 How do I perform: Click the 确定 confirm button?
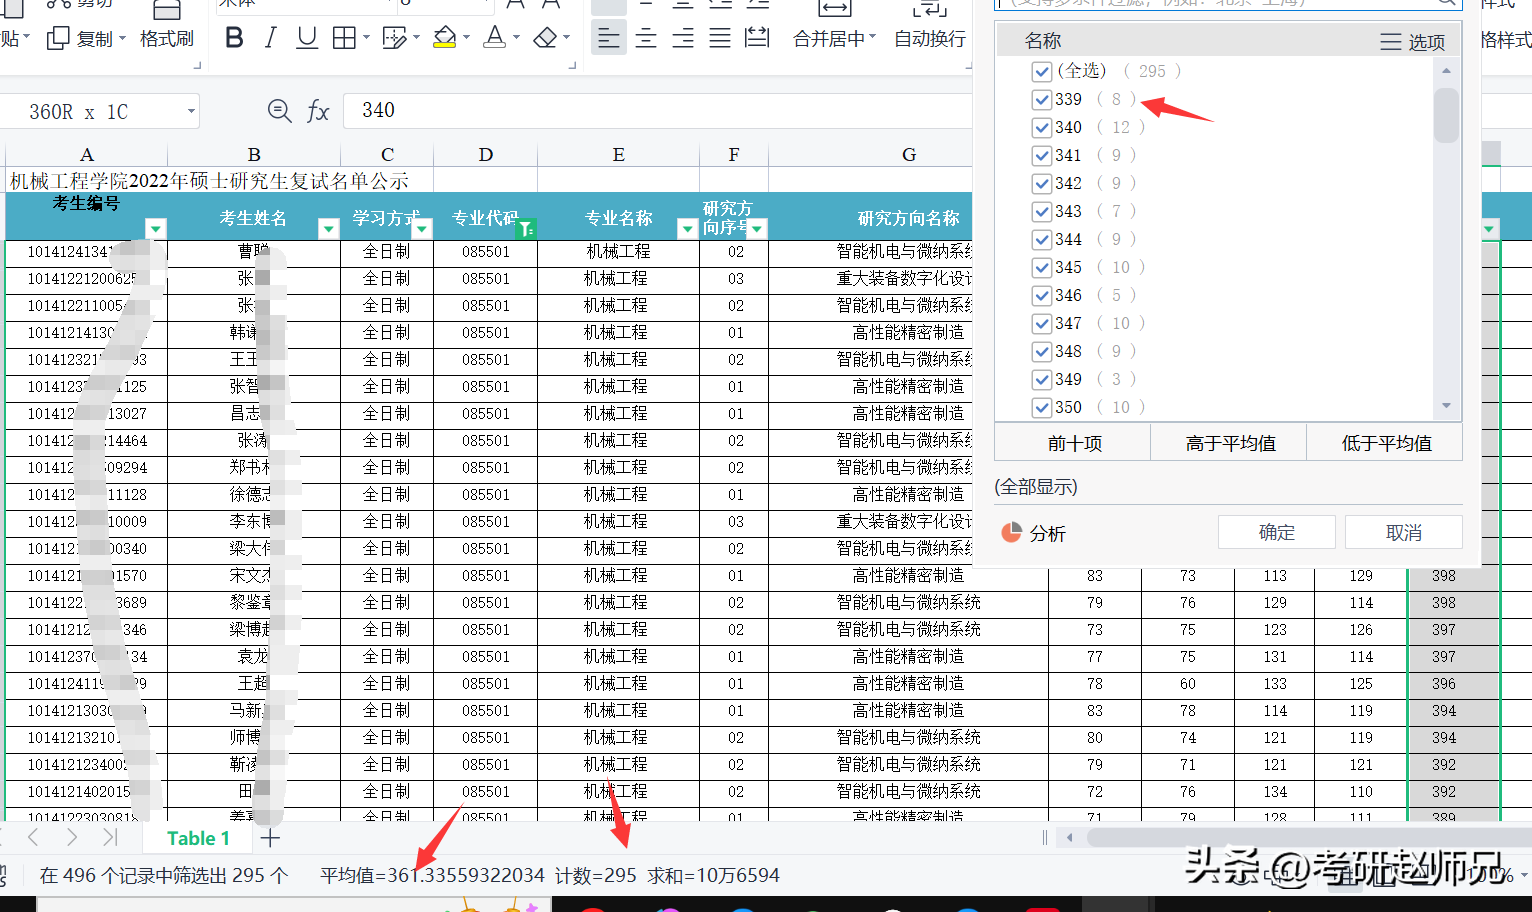1276,532
